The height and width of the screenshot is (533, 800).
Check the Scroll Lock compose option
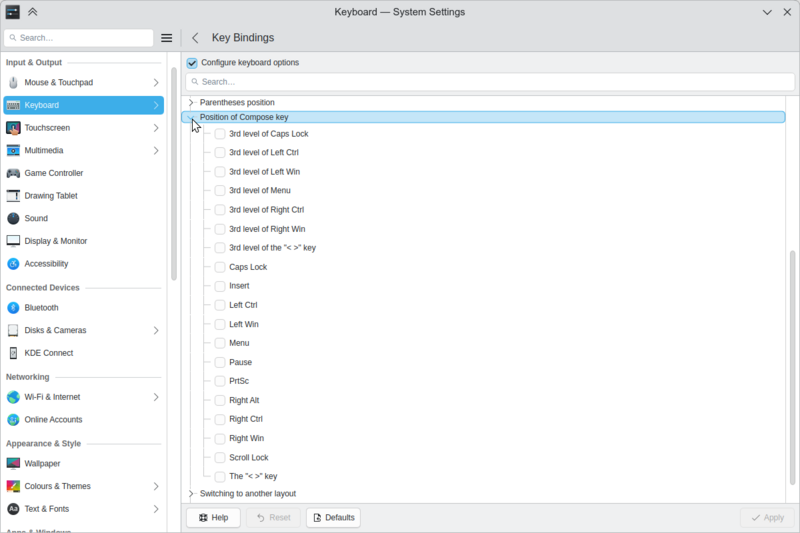point(220,457)
